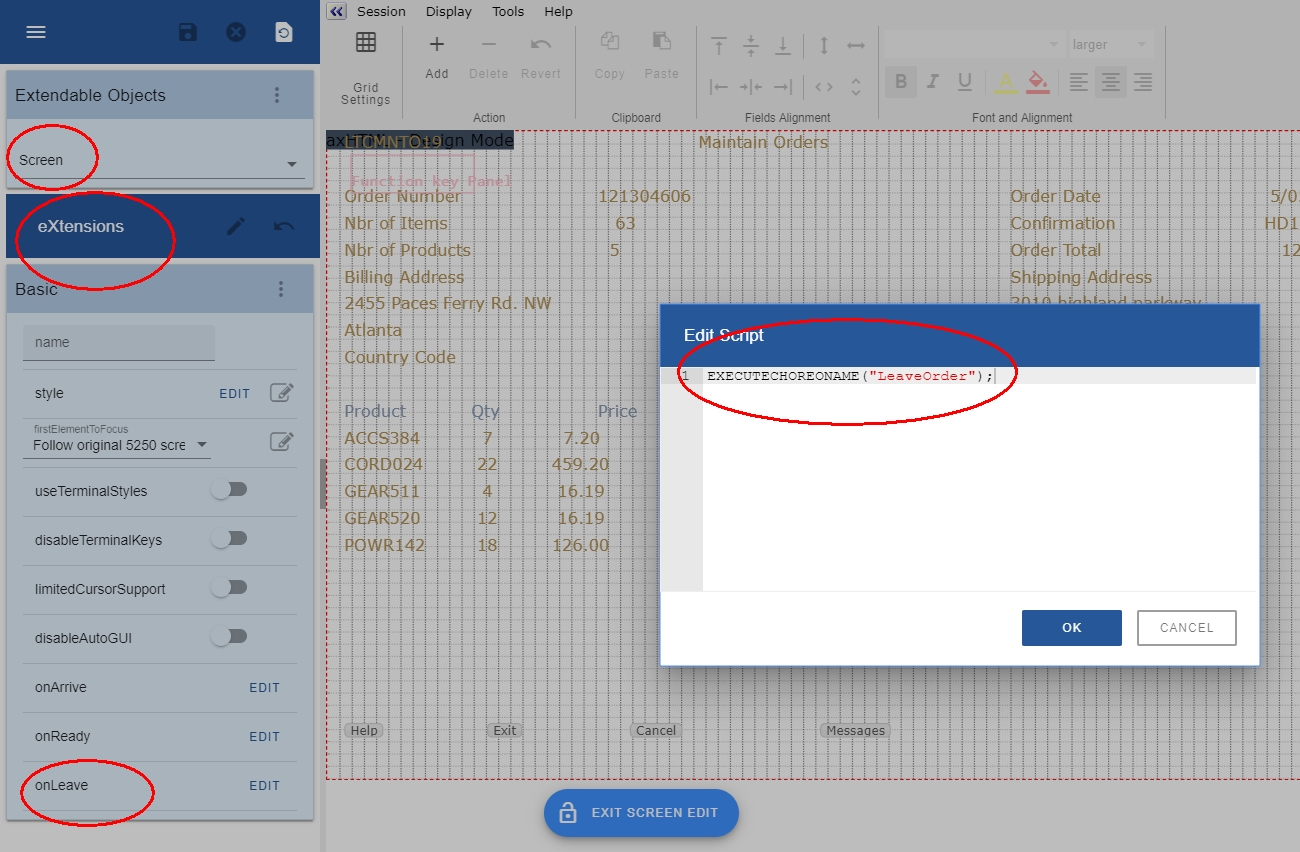Image resolution: width=1300 pixels, height=852 pixels.
Task: Click the eXtensions pencil edit icon
Action: click(x=236, y=227)
